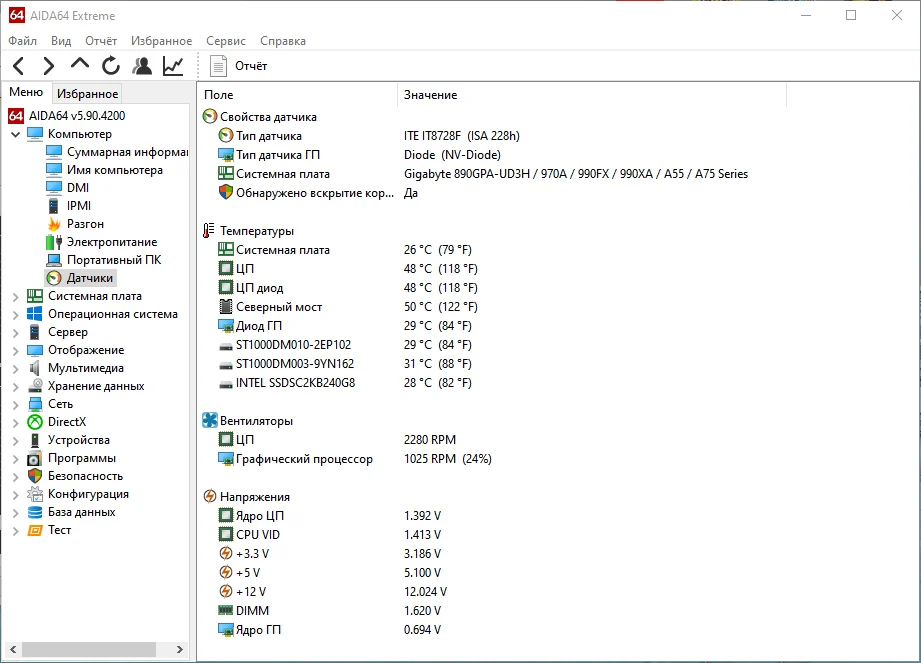Expand the Мультимедиа tree node

tap(16, 369)
